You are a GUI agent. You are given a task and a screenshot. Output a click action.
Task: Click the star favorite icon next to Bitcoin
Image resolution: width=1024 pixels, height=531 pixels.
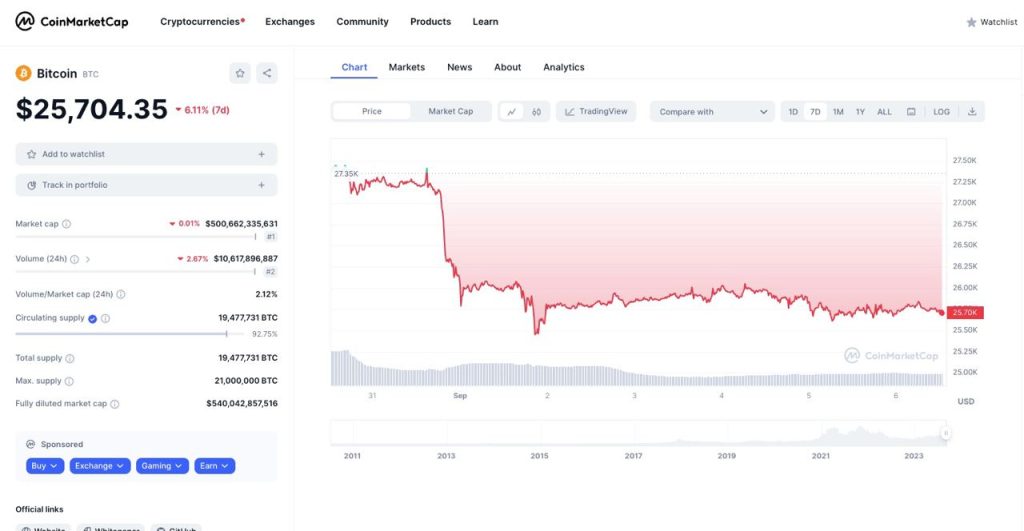click(x=240, y=73)
